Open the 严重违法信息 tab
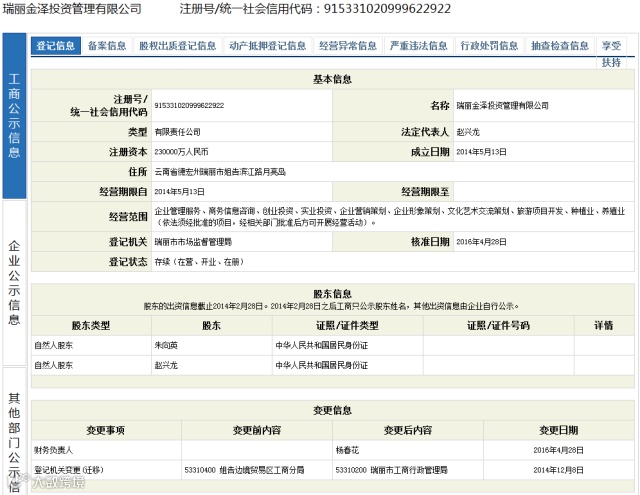This screenshot has height=495, width=640. click(x=418, y=46)
